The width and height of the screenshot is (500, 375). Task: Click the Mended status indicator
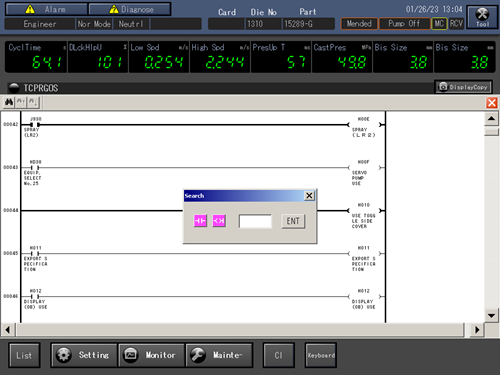tap(359, 23)
